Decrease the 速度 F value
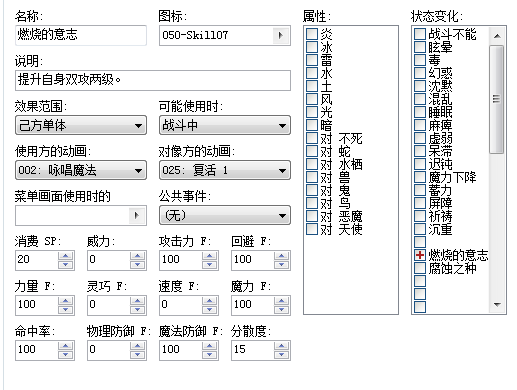 (210, 309)
